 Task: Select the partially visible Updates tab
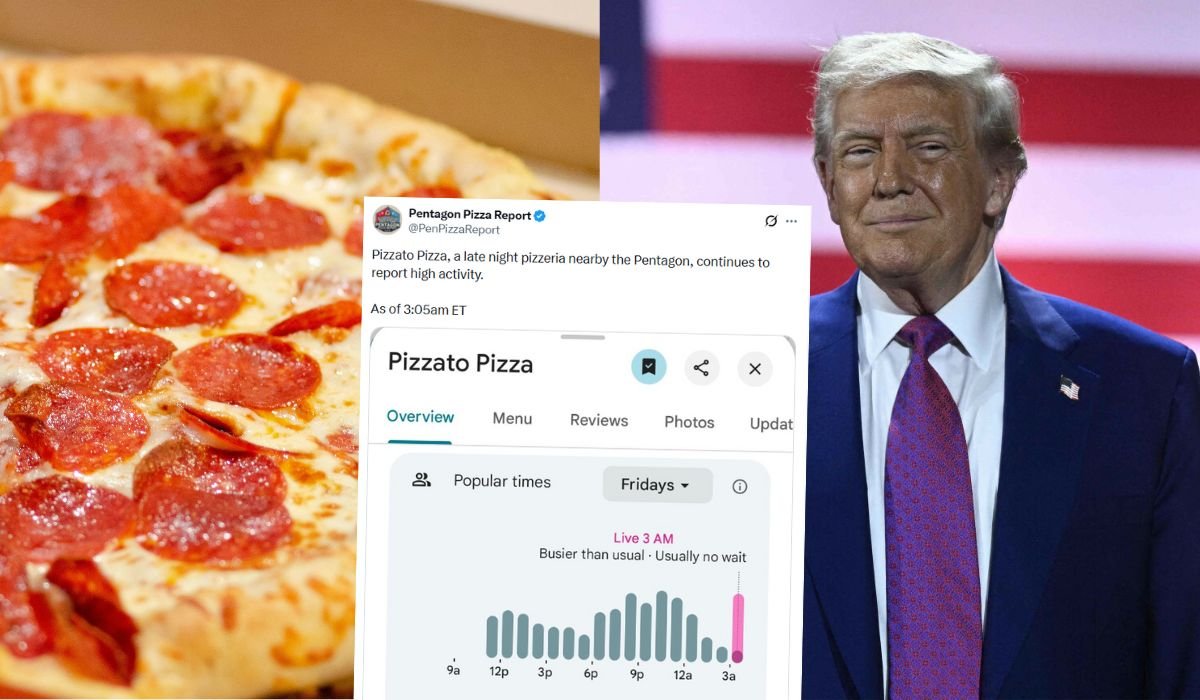click(x=771, y=424)
